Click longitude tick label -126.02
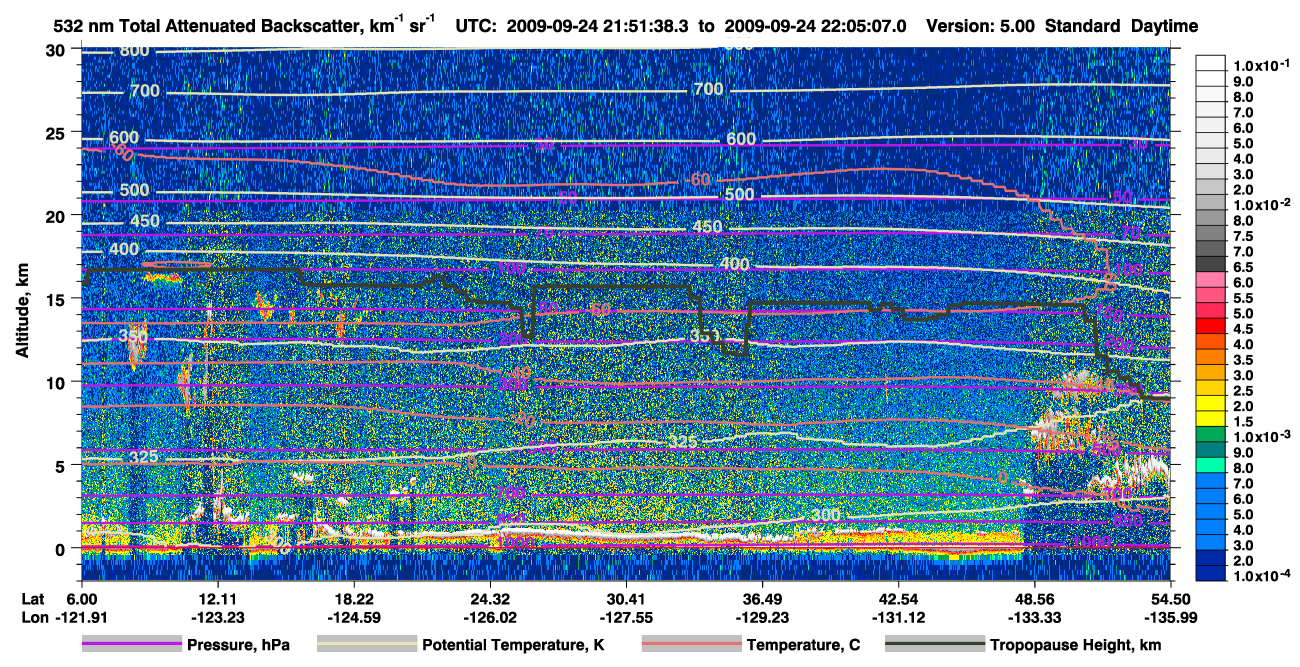 (489, 617)
